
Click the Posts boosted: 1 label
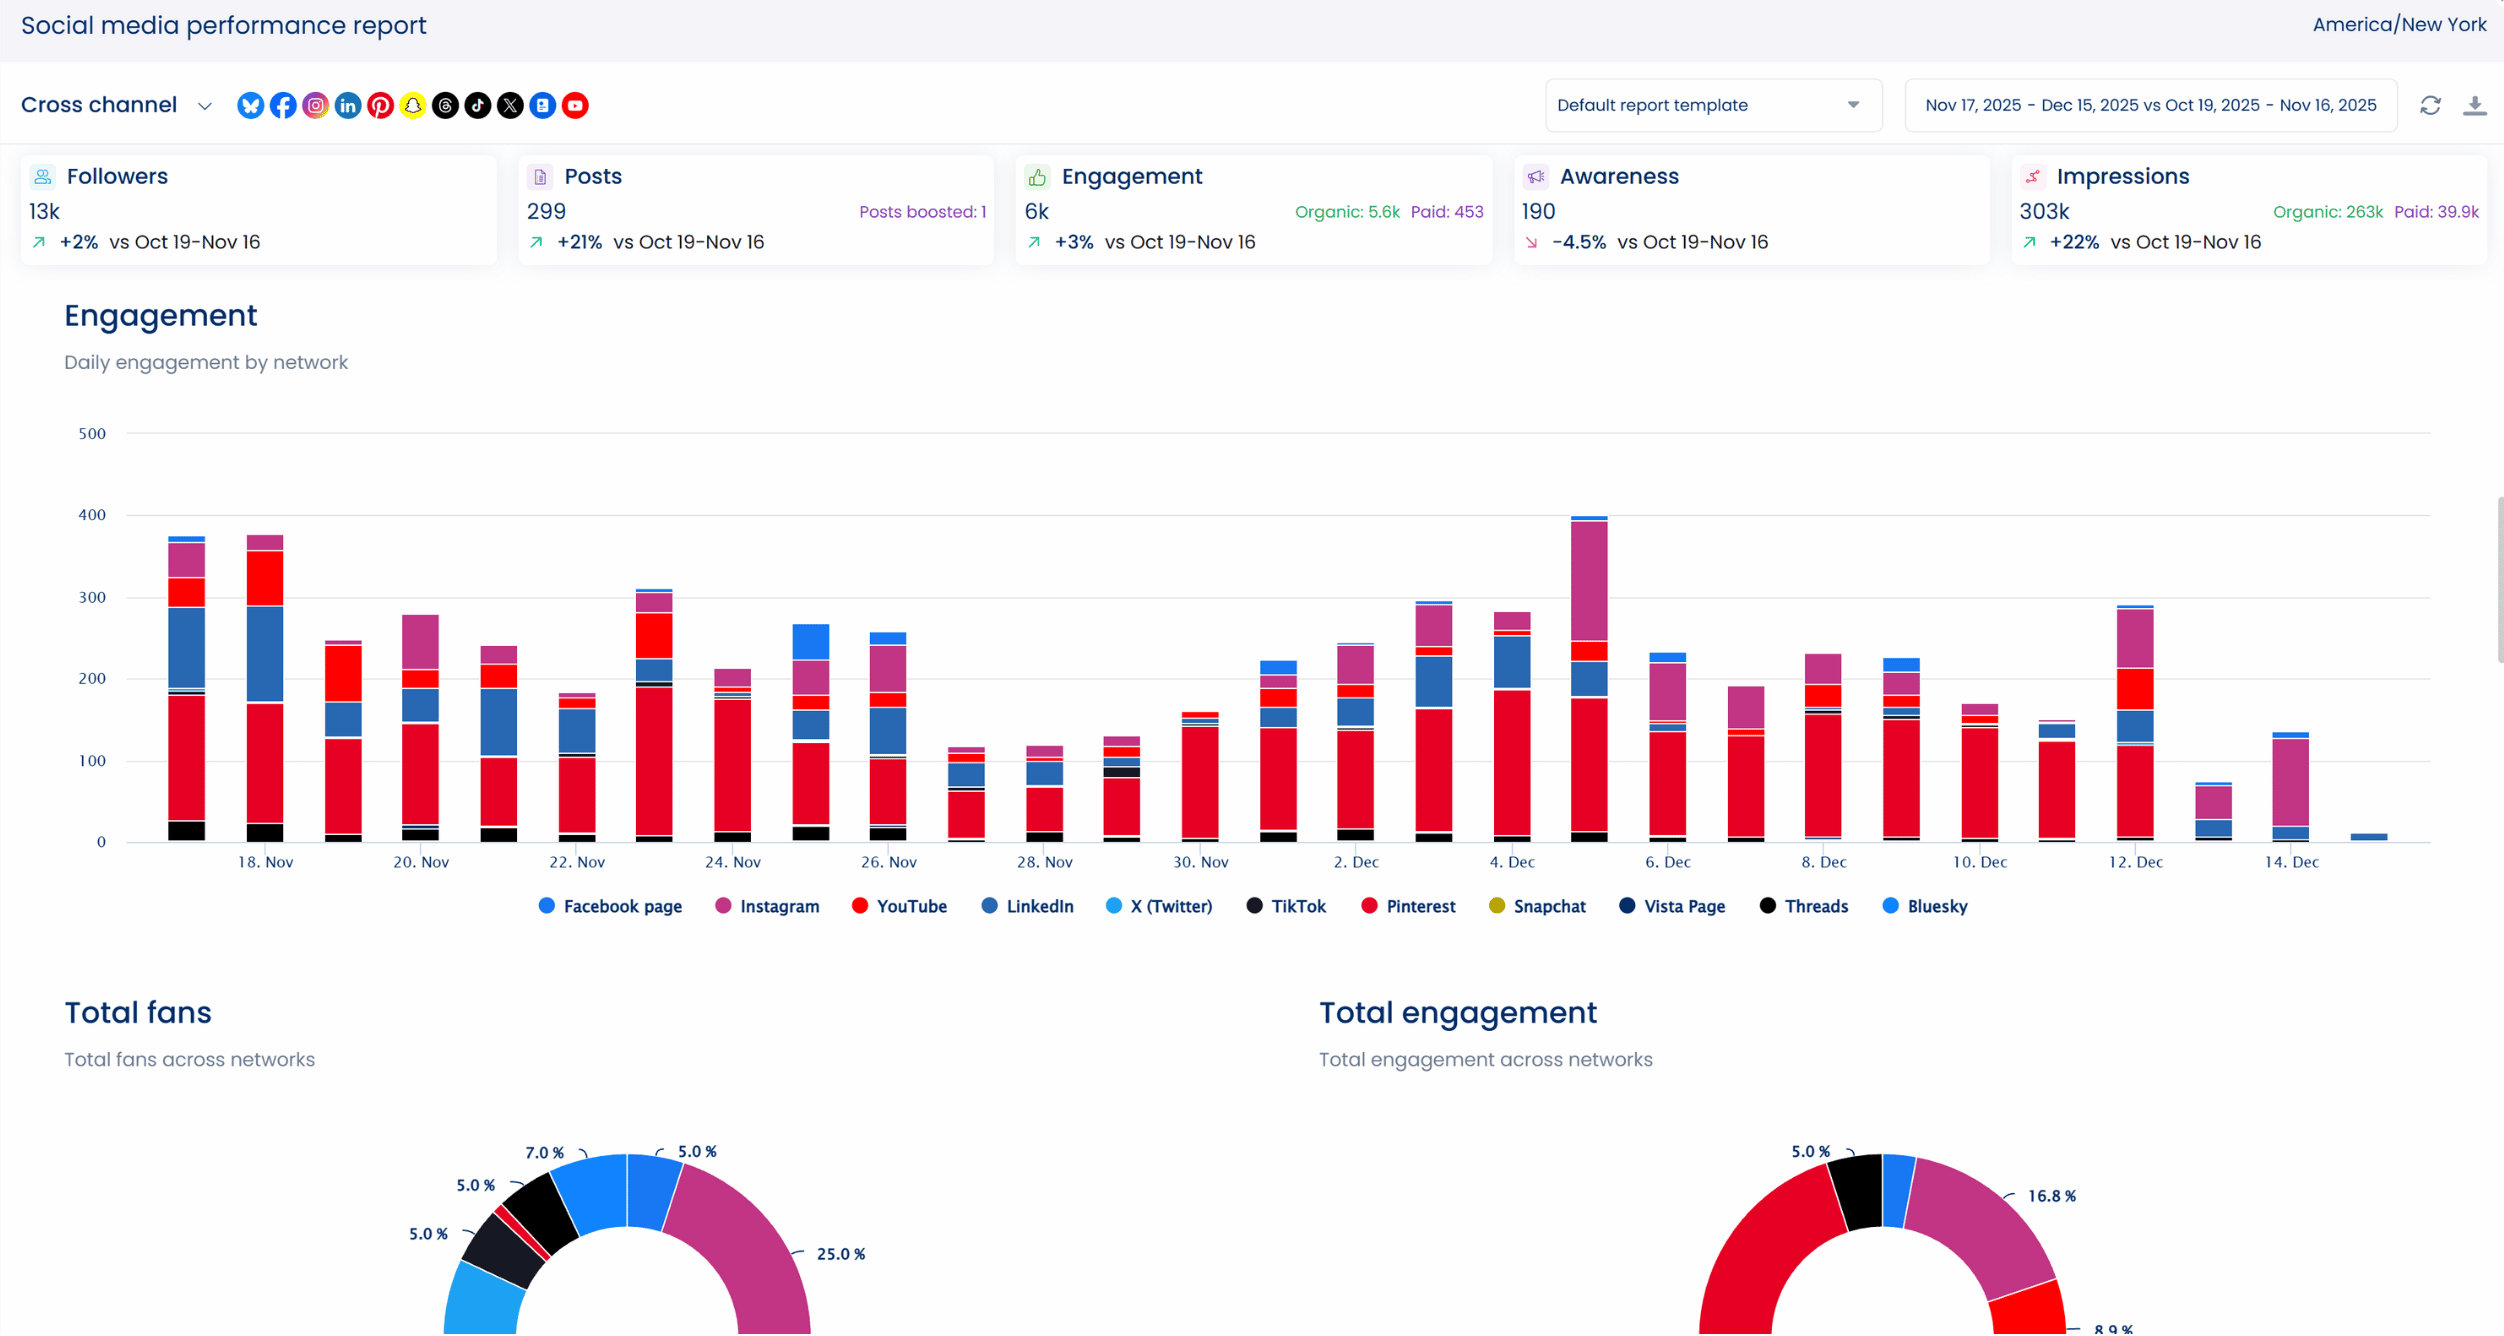click(922, 212)
